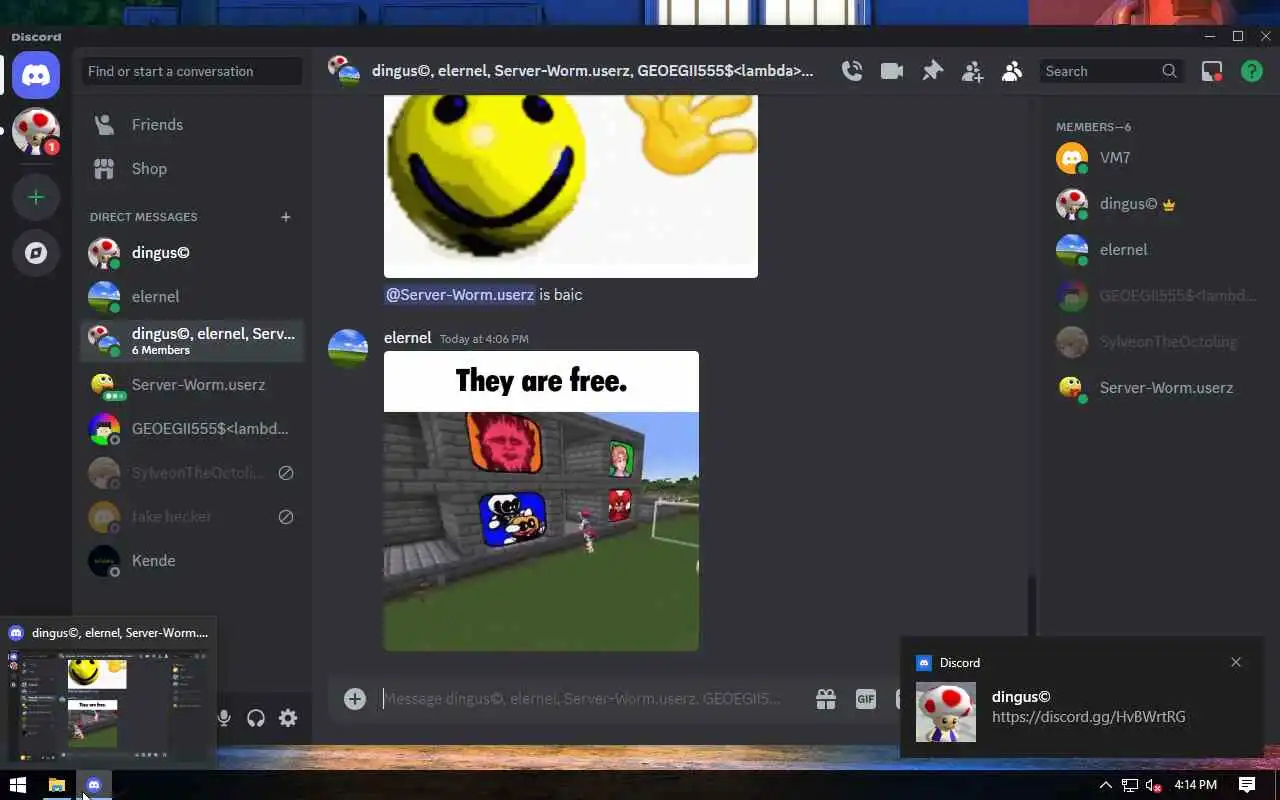
Task: Open Discord home direct messages button
Action: pyautogui.click(x=36, y=75)
